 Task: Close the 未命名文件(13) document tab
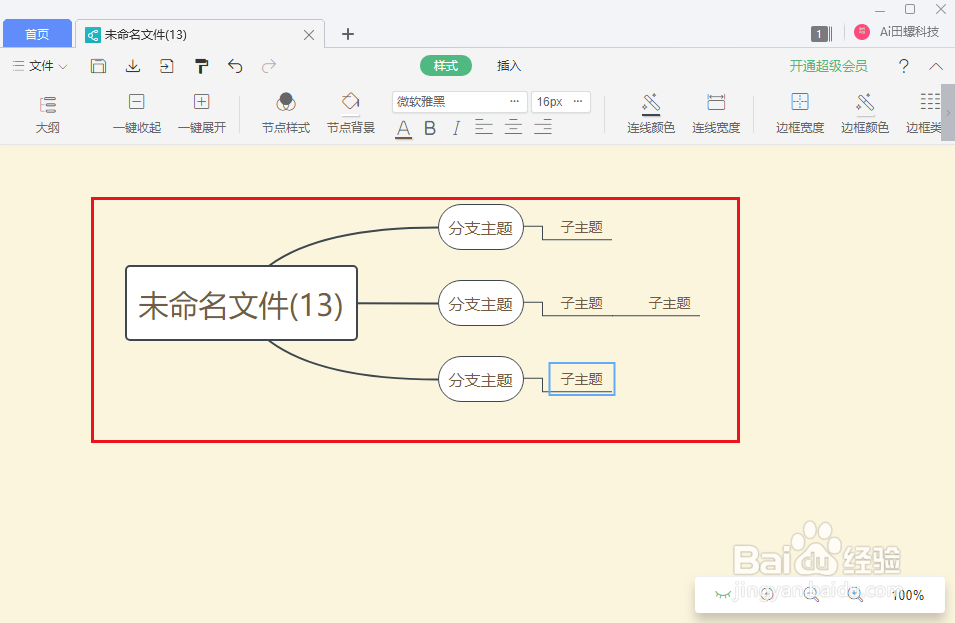coord(309,35)
